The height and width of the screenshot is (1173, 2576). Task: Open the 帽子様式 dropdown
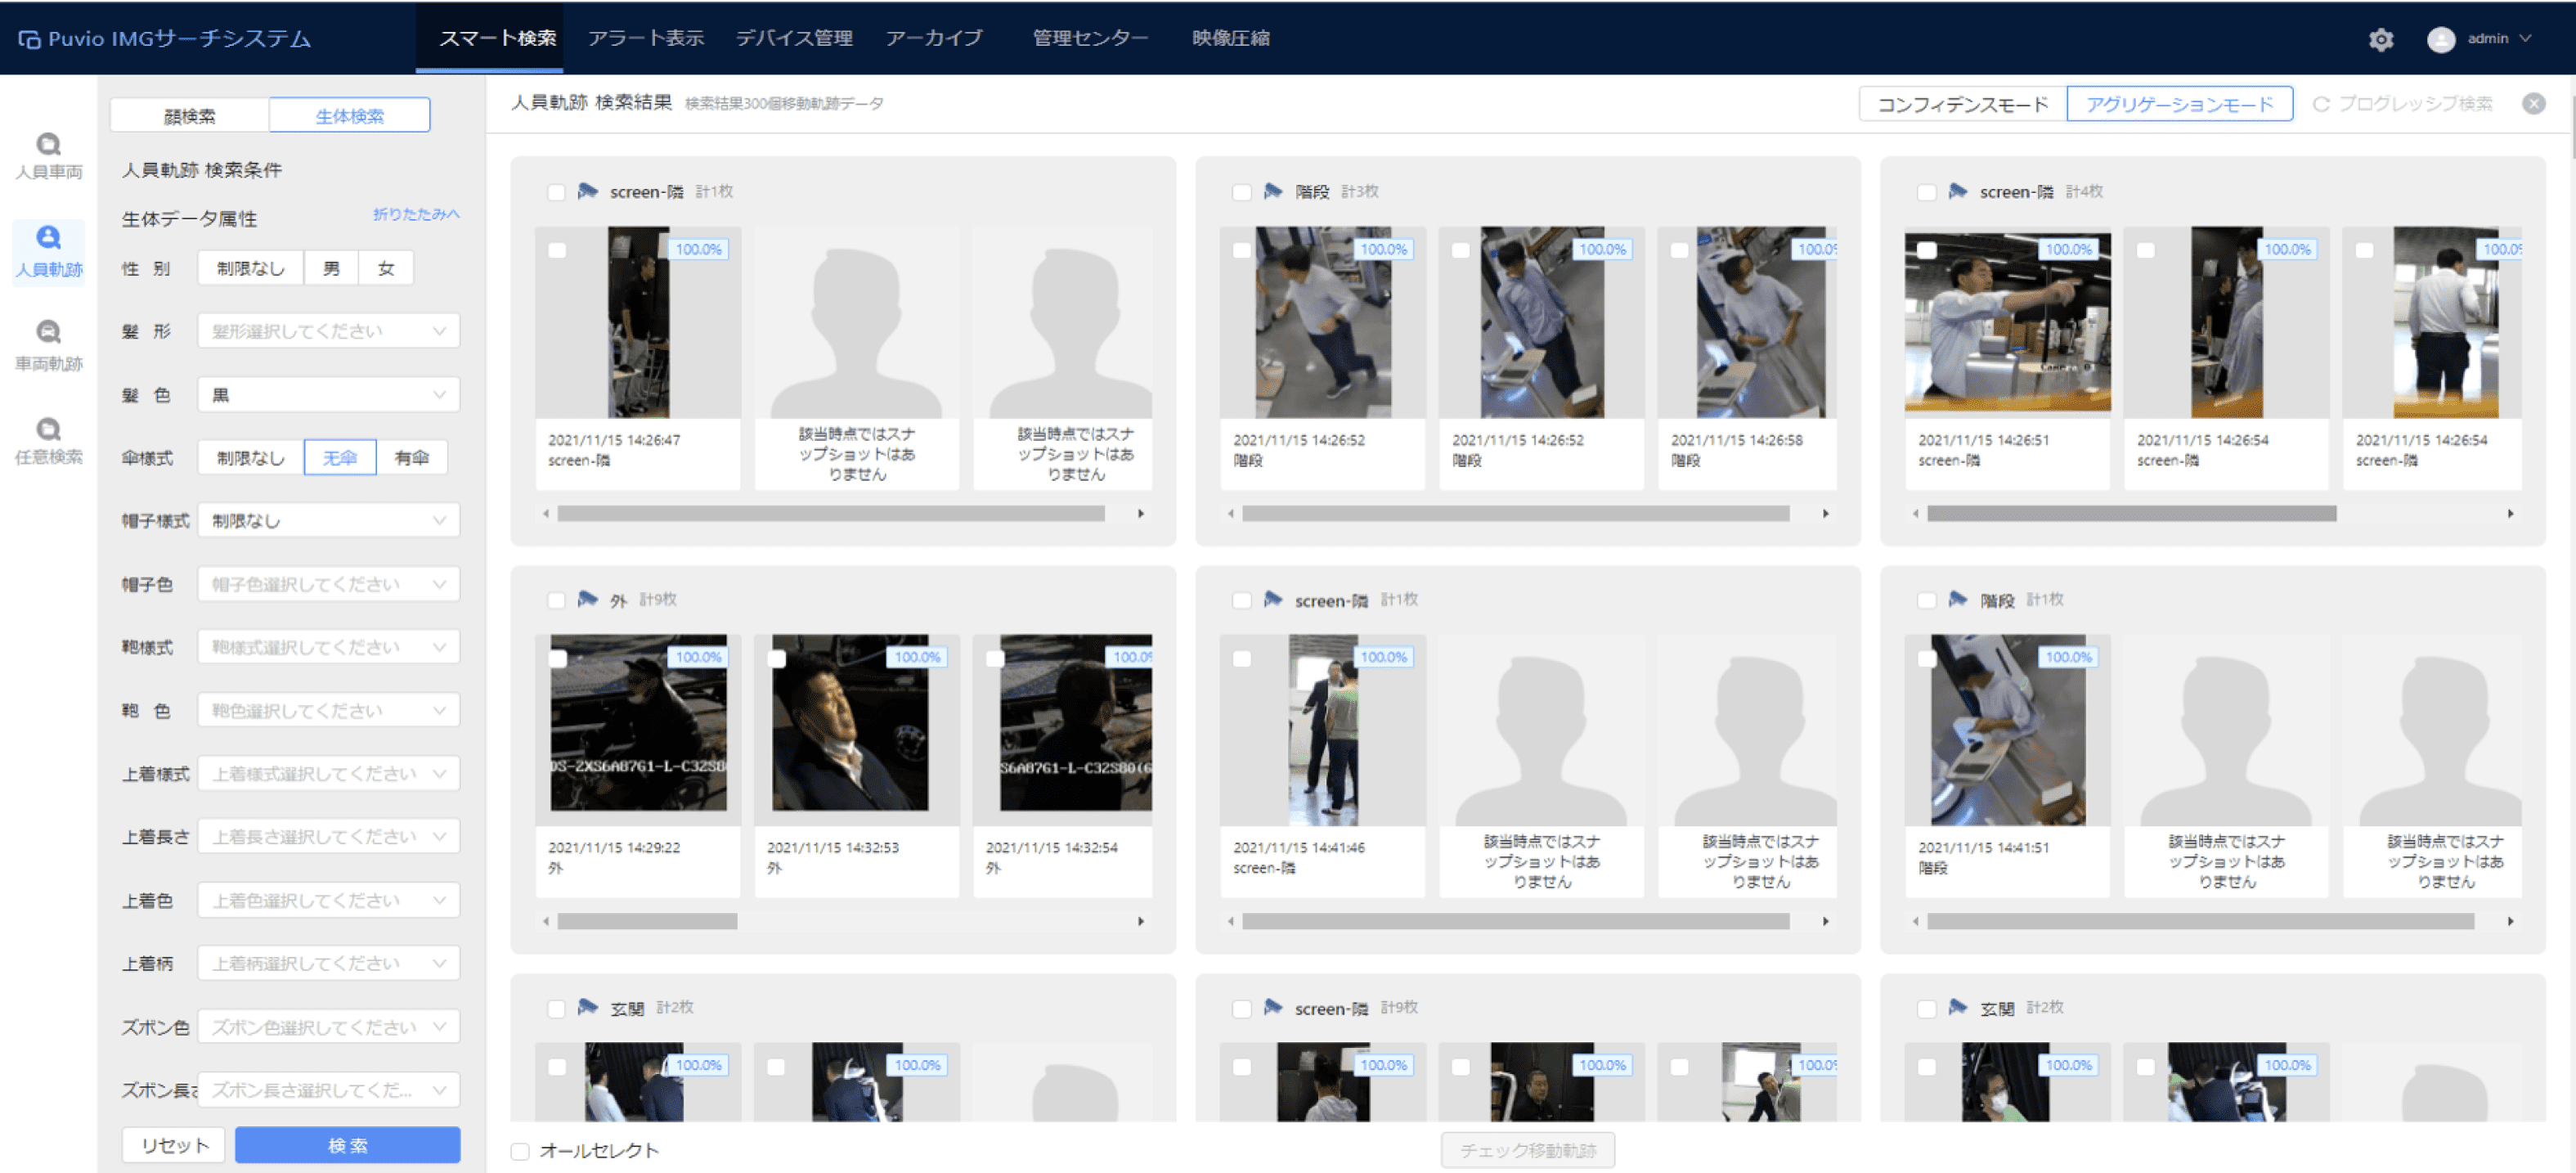tap(328, 520)
